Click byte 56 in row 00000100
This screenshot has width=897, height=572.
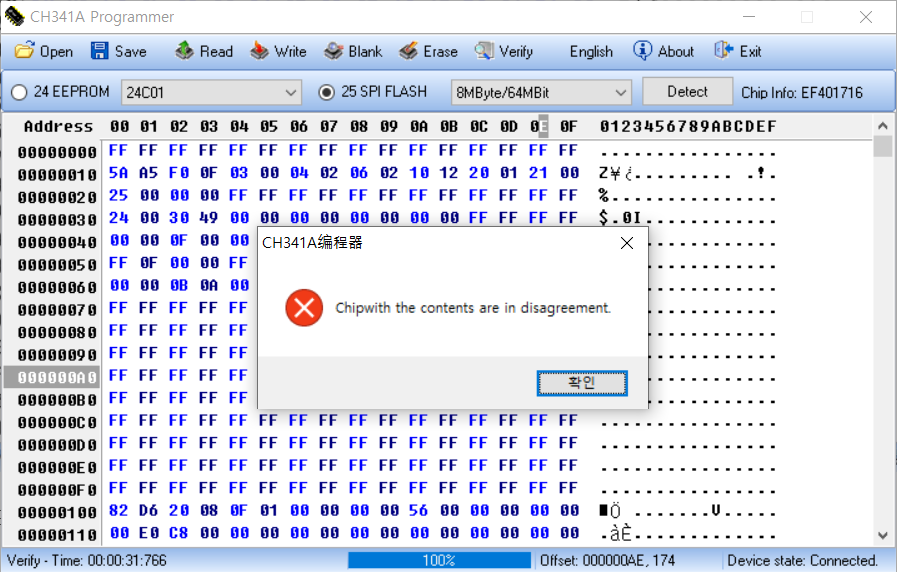pos(419,510)
